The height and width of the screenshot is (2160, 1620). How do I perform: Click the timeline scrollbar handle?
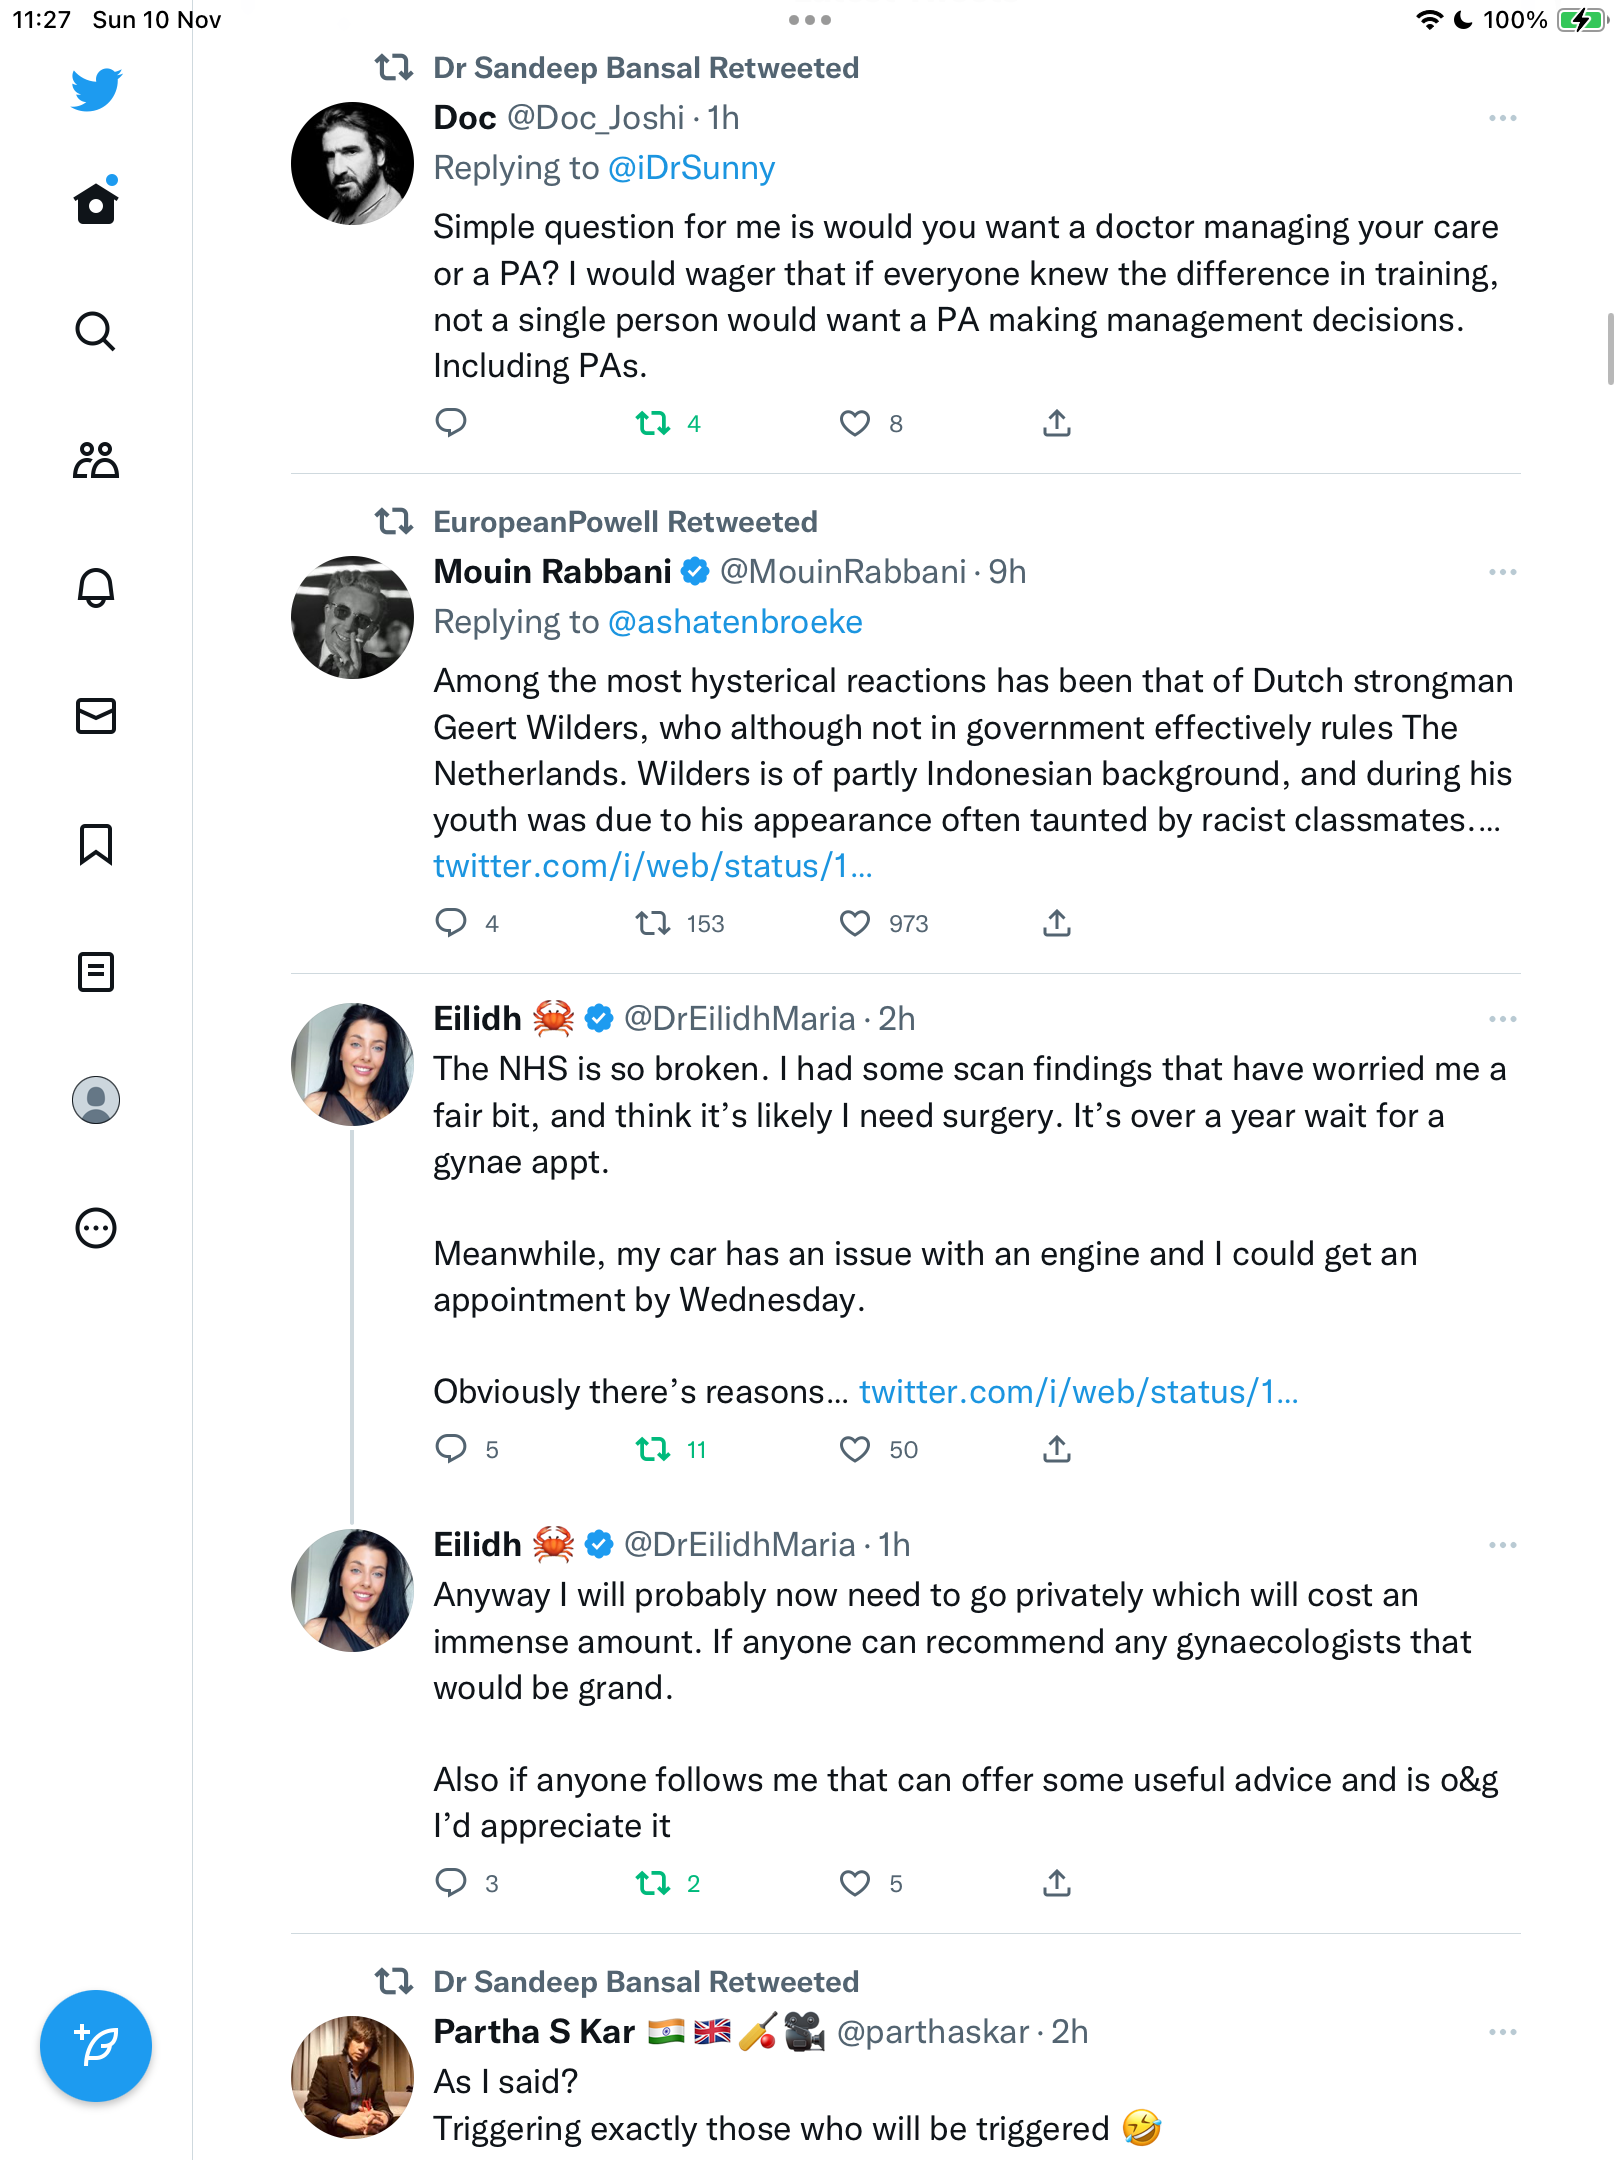1610,348
